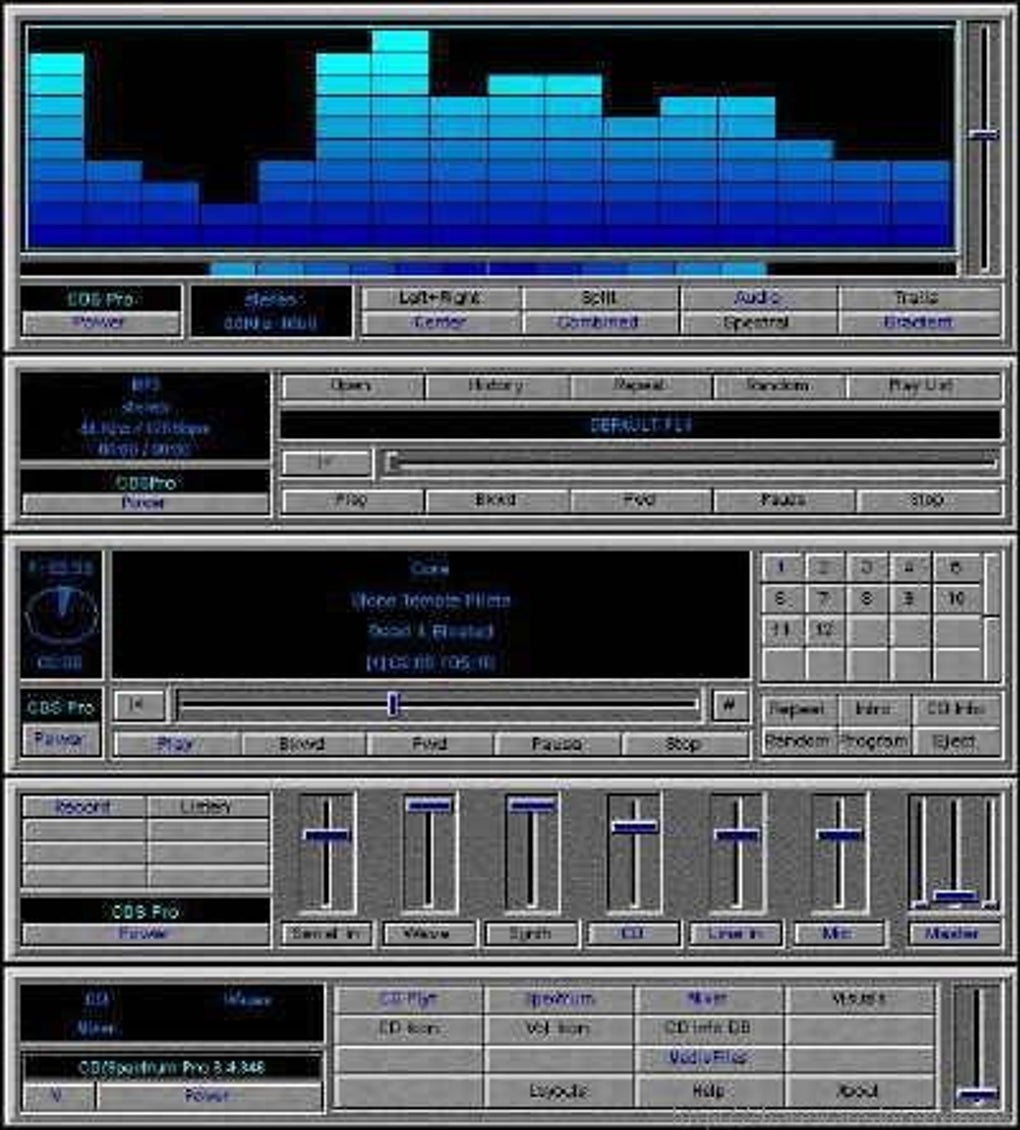Click Play in the CD player
1020x1130 pixels.
176,744
